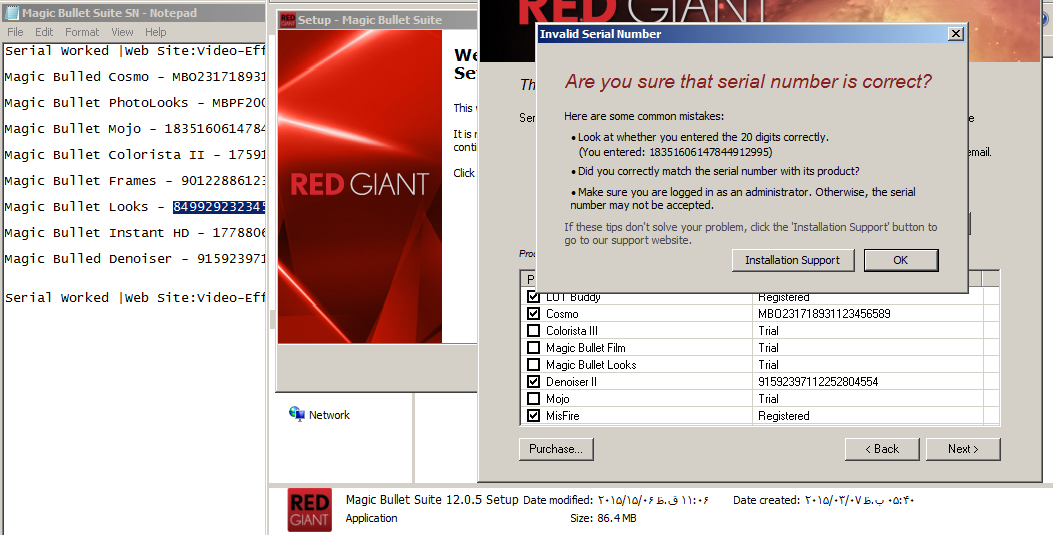Open the Help menu in Notepad
The width and height of the screenshot is (1053, 535).
pos(155,32)
